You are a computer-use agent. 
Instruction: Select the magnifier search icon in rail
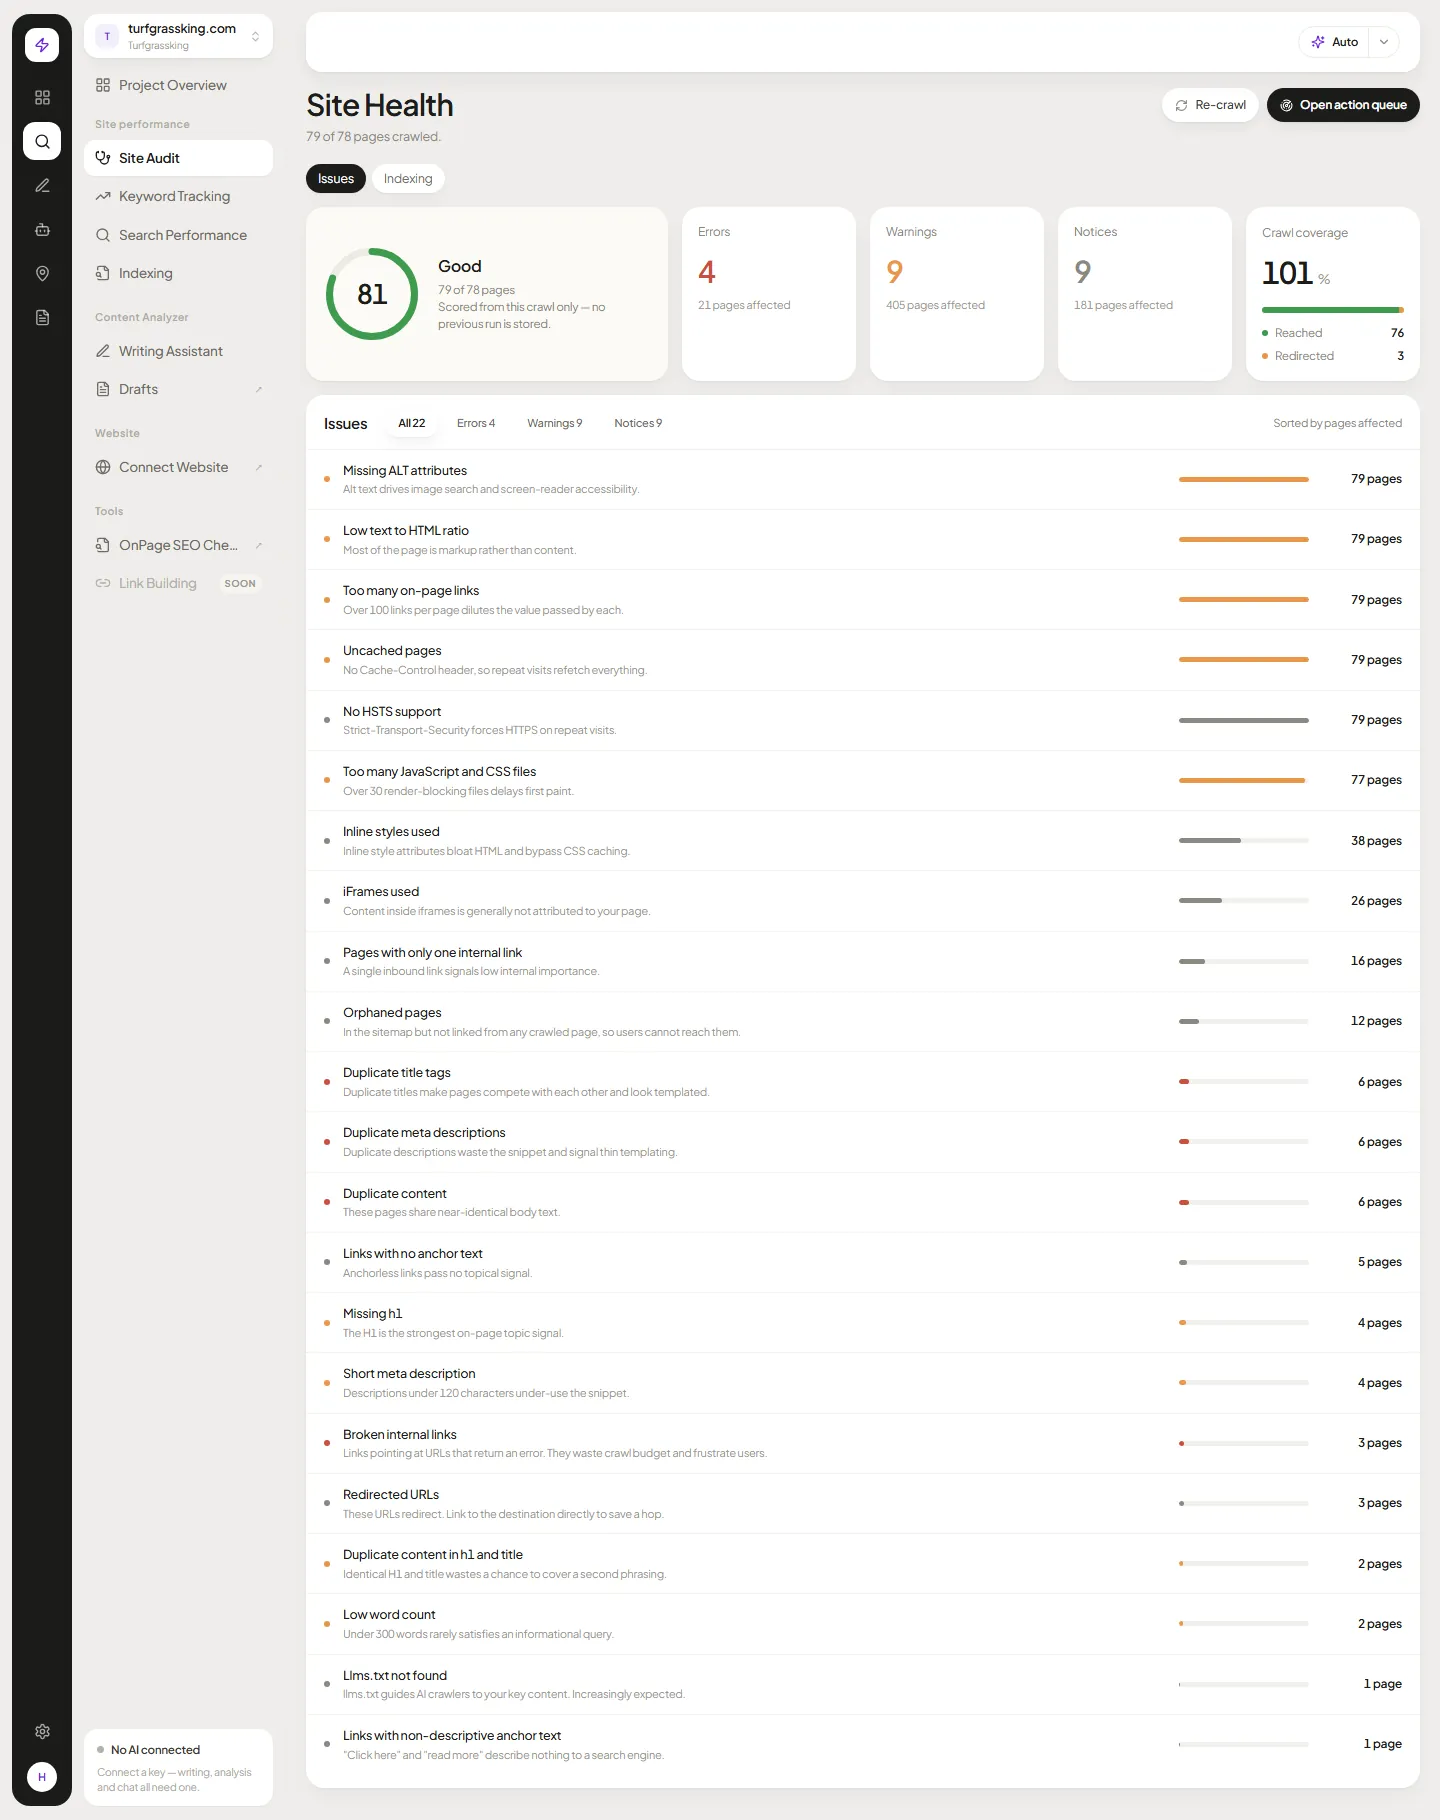42,141
